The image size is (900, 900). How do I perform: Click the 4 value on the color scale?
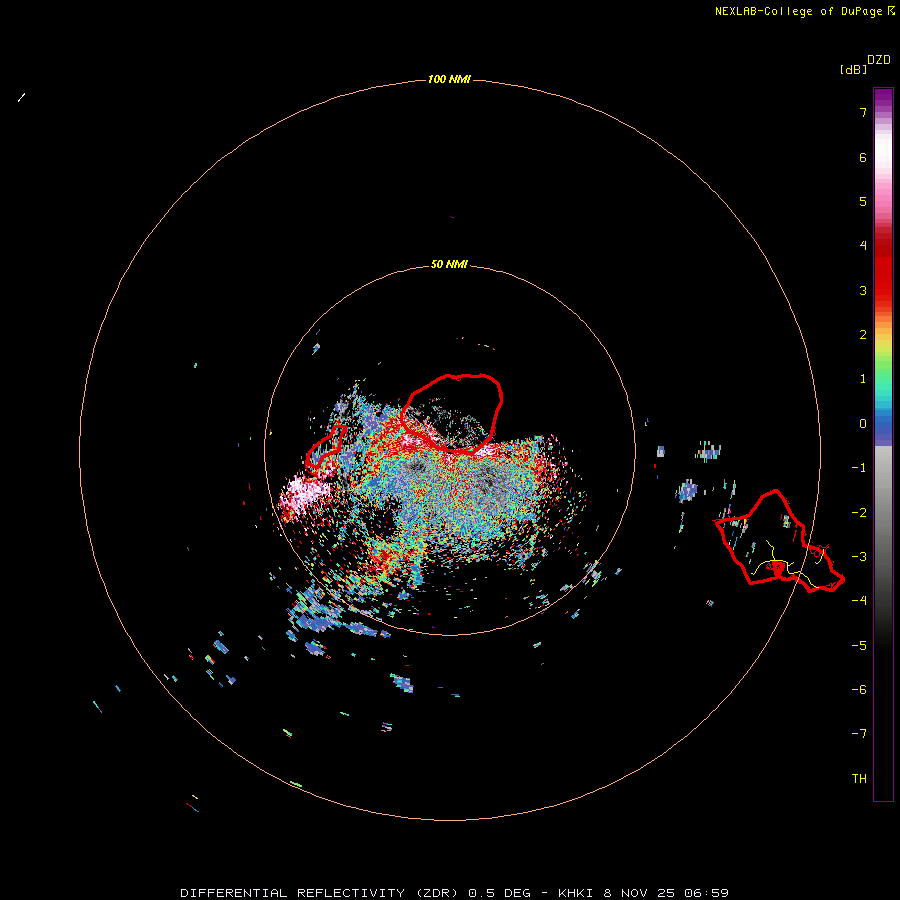[x=863, y=246]
